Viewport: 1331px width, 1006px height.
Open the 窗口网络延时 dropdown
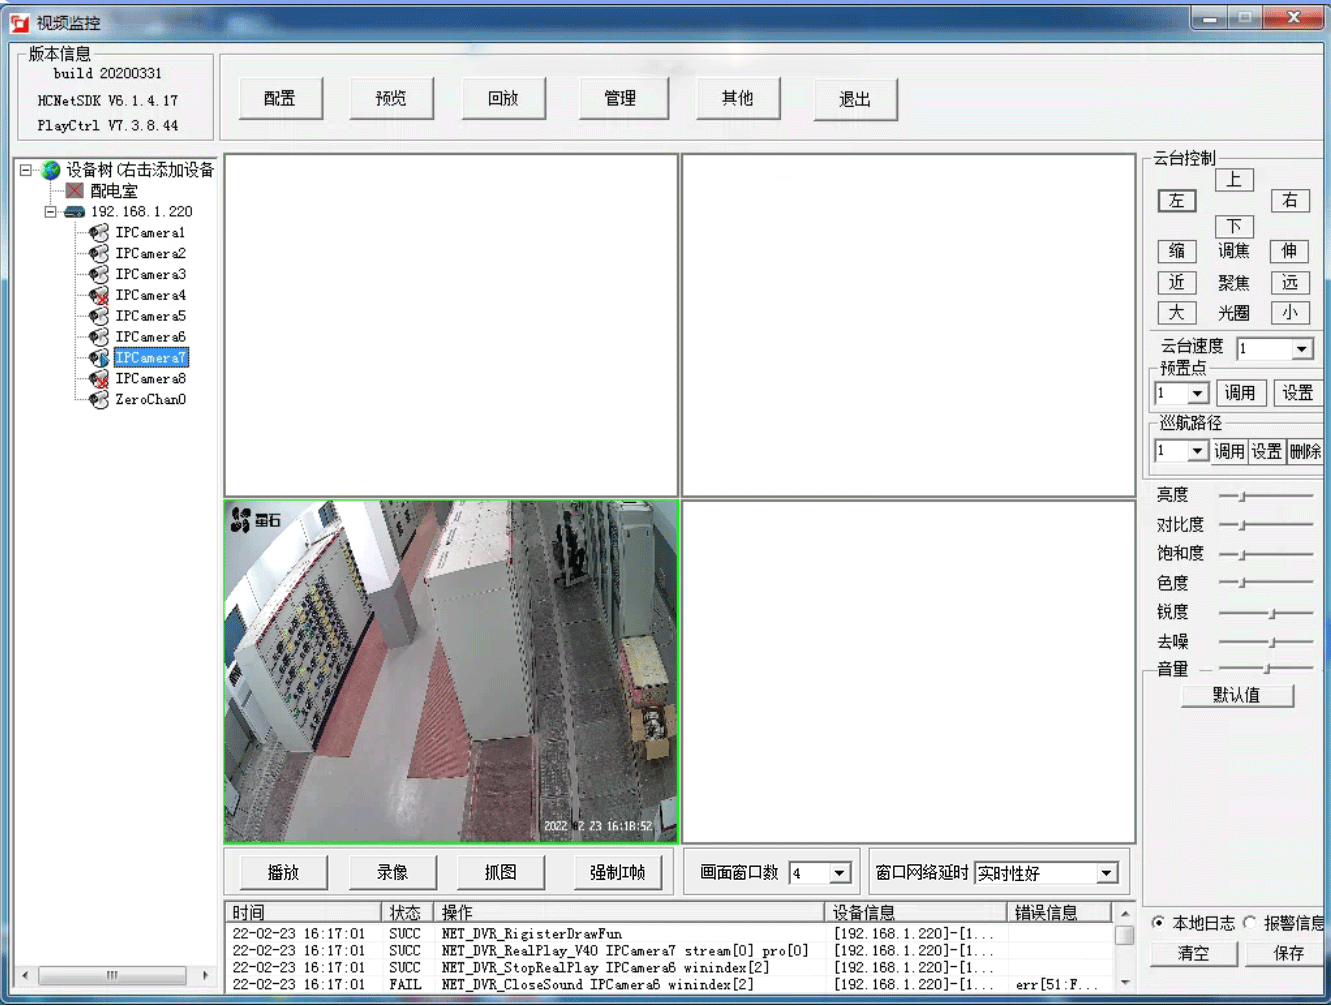point(1106,873)
